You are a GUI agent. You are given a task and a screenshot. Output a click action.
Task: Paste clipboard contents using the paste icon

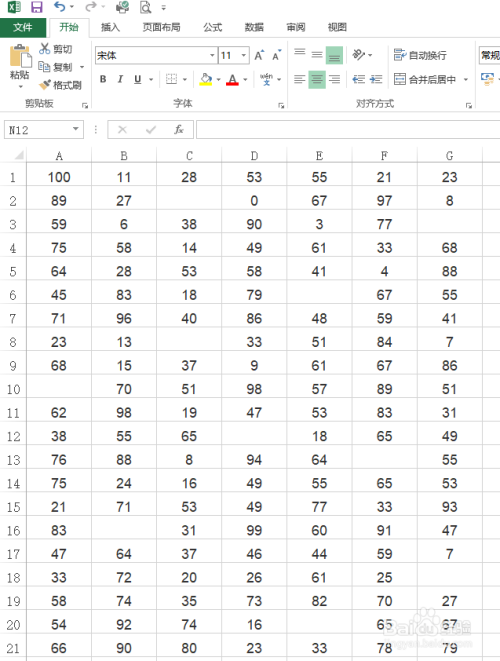[20, 56]
